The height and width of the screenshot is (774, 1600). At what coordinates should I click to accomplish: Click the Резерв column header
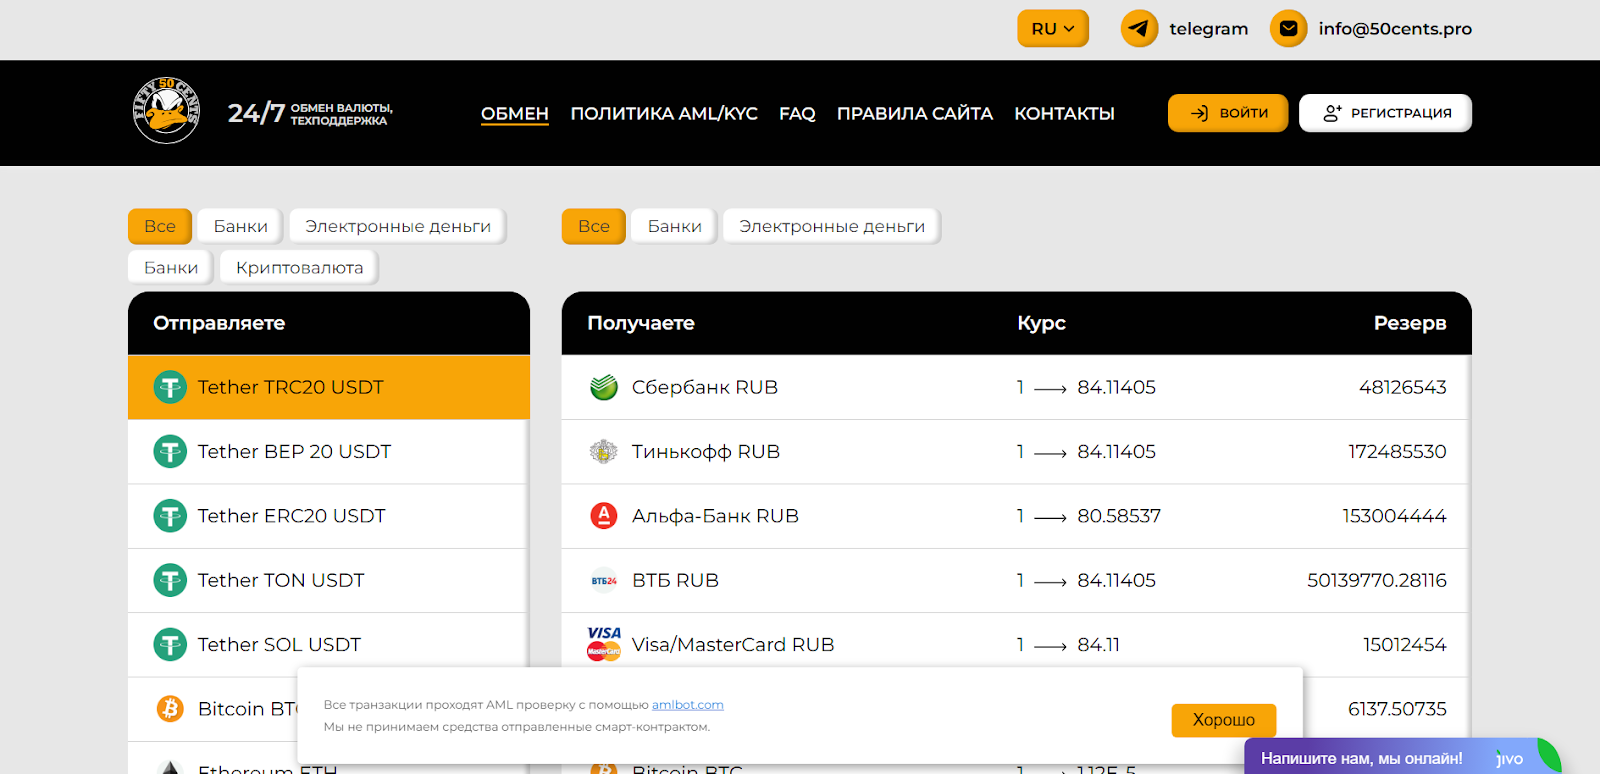(x=1410, y=323)
